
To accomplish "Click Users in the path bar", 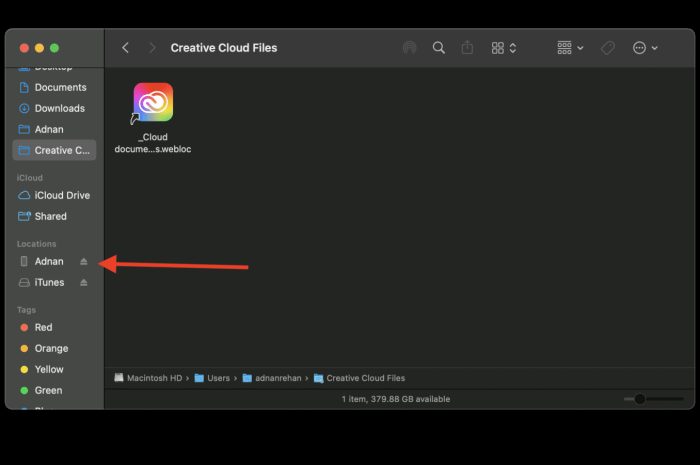I will [212, 378].
